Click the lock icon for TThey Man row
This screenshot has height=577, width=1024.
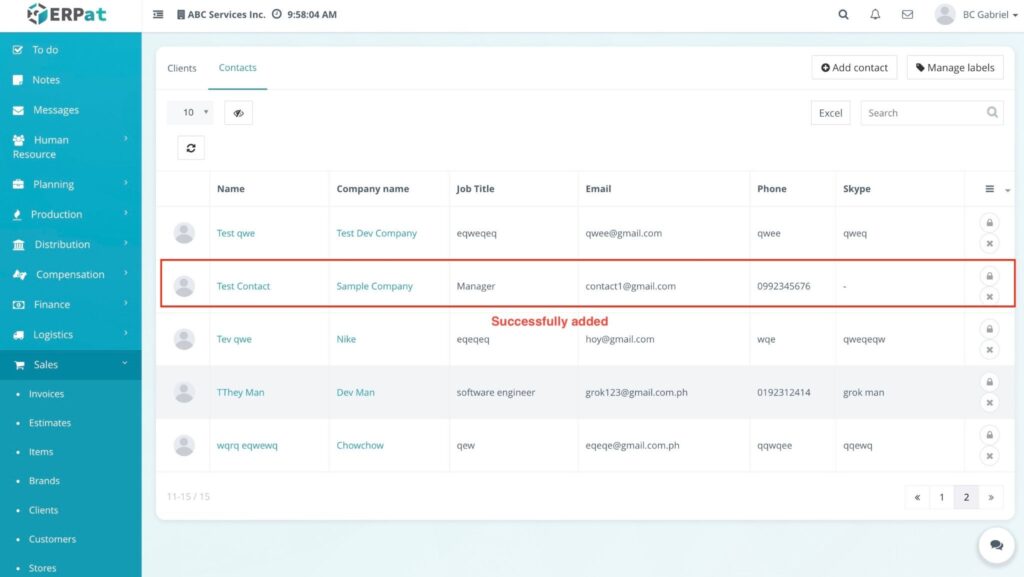989,382
